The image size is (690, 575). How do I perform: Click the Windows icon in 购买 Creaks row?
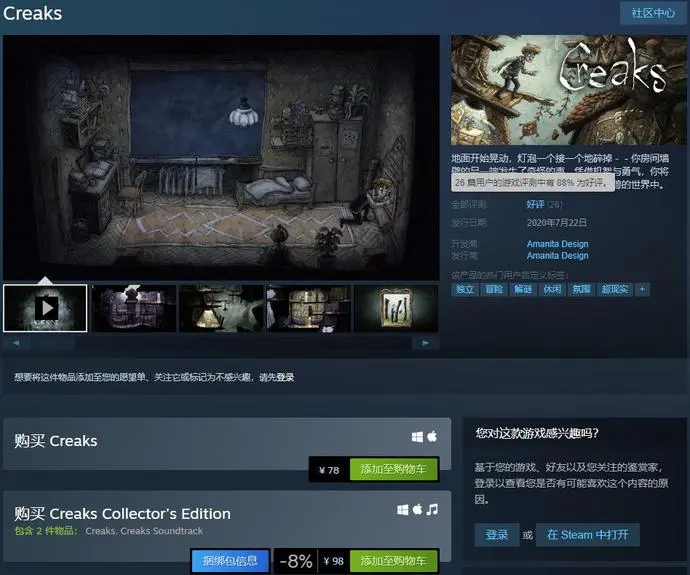coord(417,437)
